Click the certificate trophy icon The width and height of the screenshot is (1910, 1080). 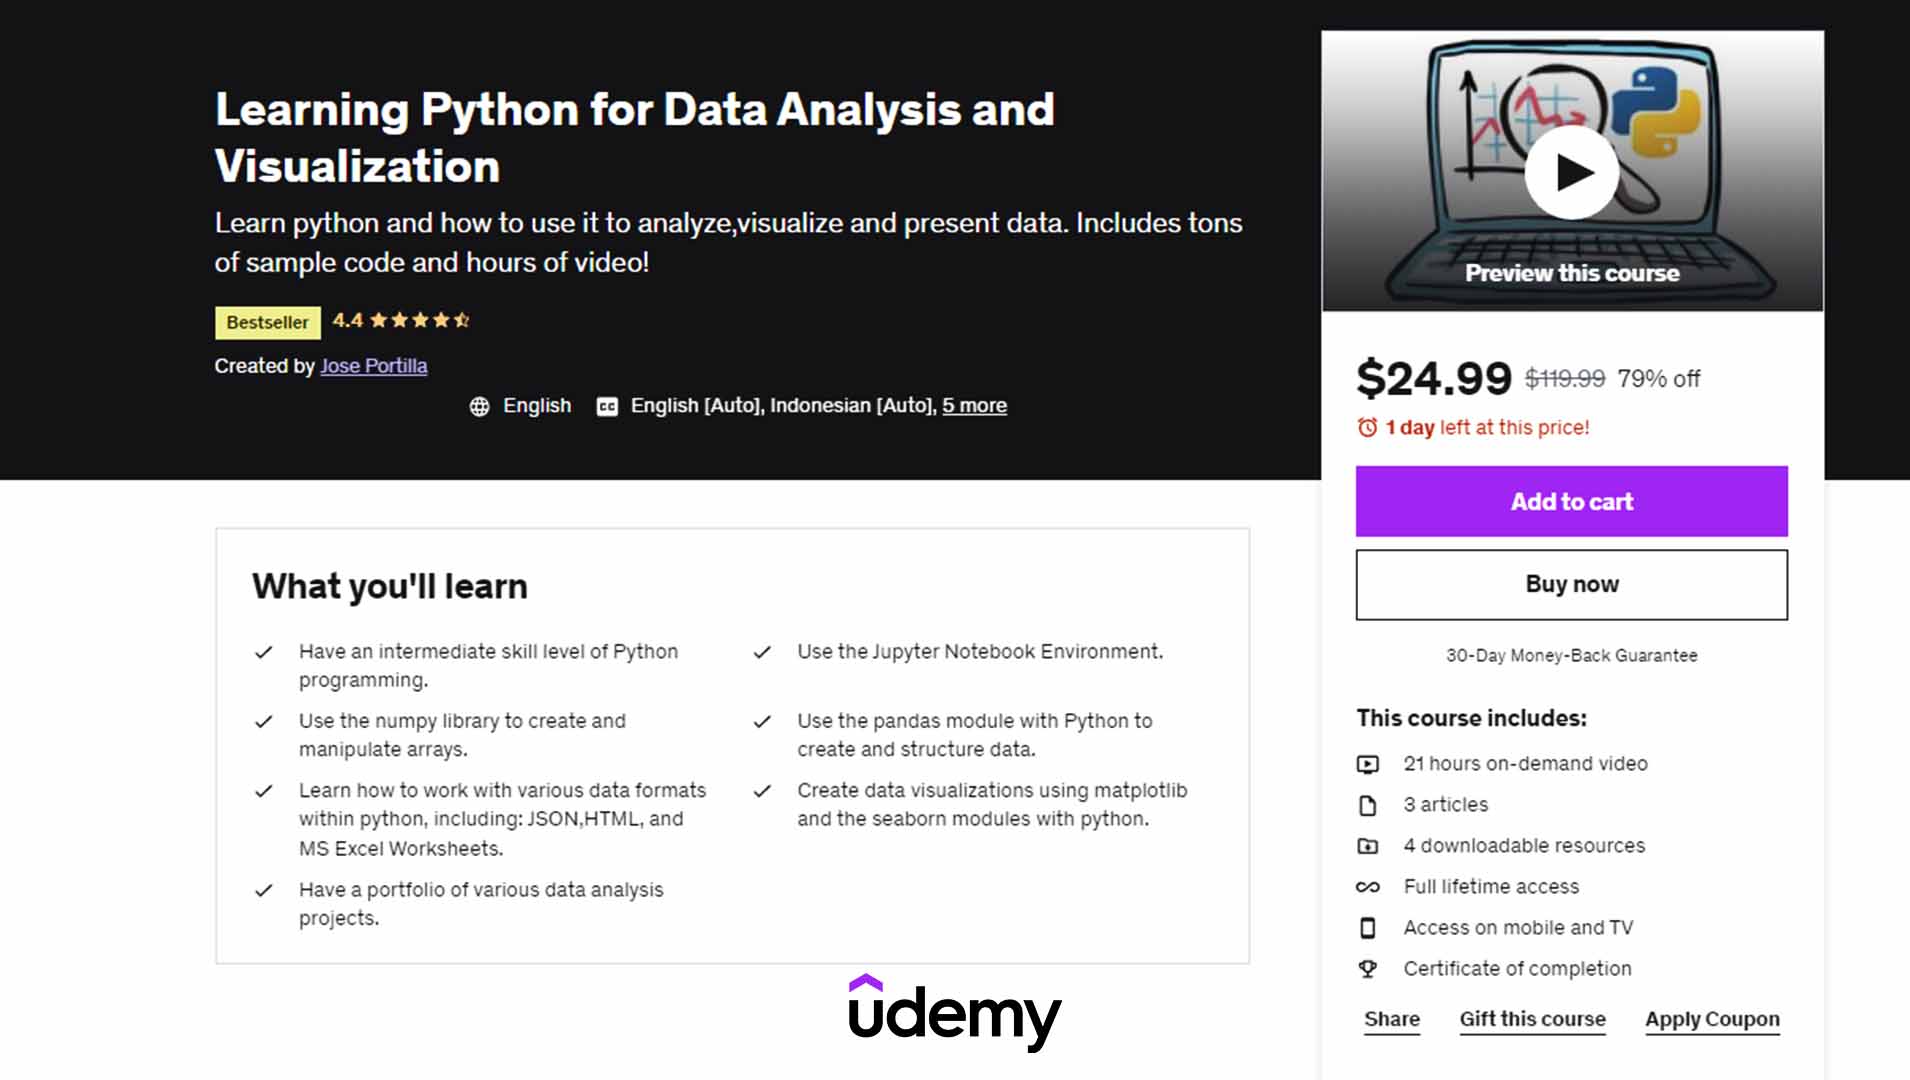click(x=1367, y=969)
